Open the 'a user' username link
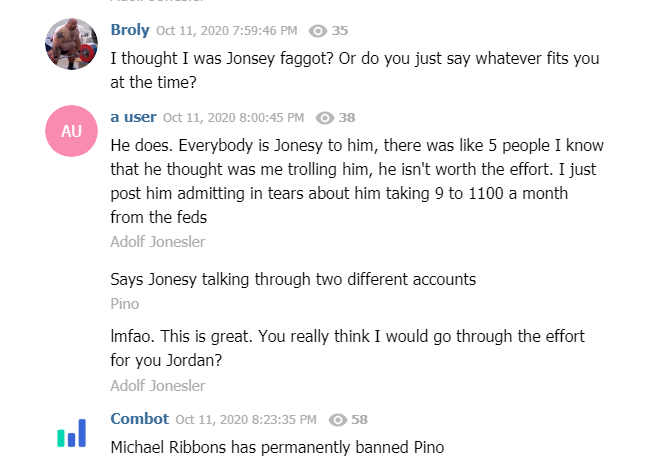Viewport: 668px width, 471px height. (x=133, y=117)
